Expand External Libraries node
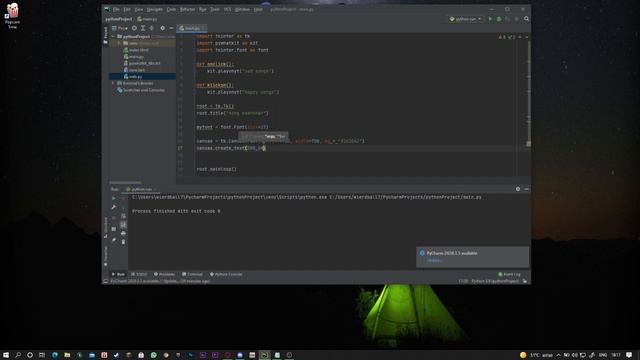This screenshot has width=640, height=360. (x=113, y=83)
